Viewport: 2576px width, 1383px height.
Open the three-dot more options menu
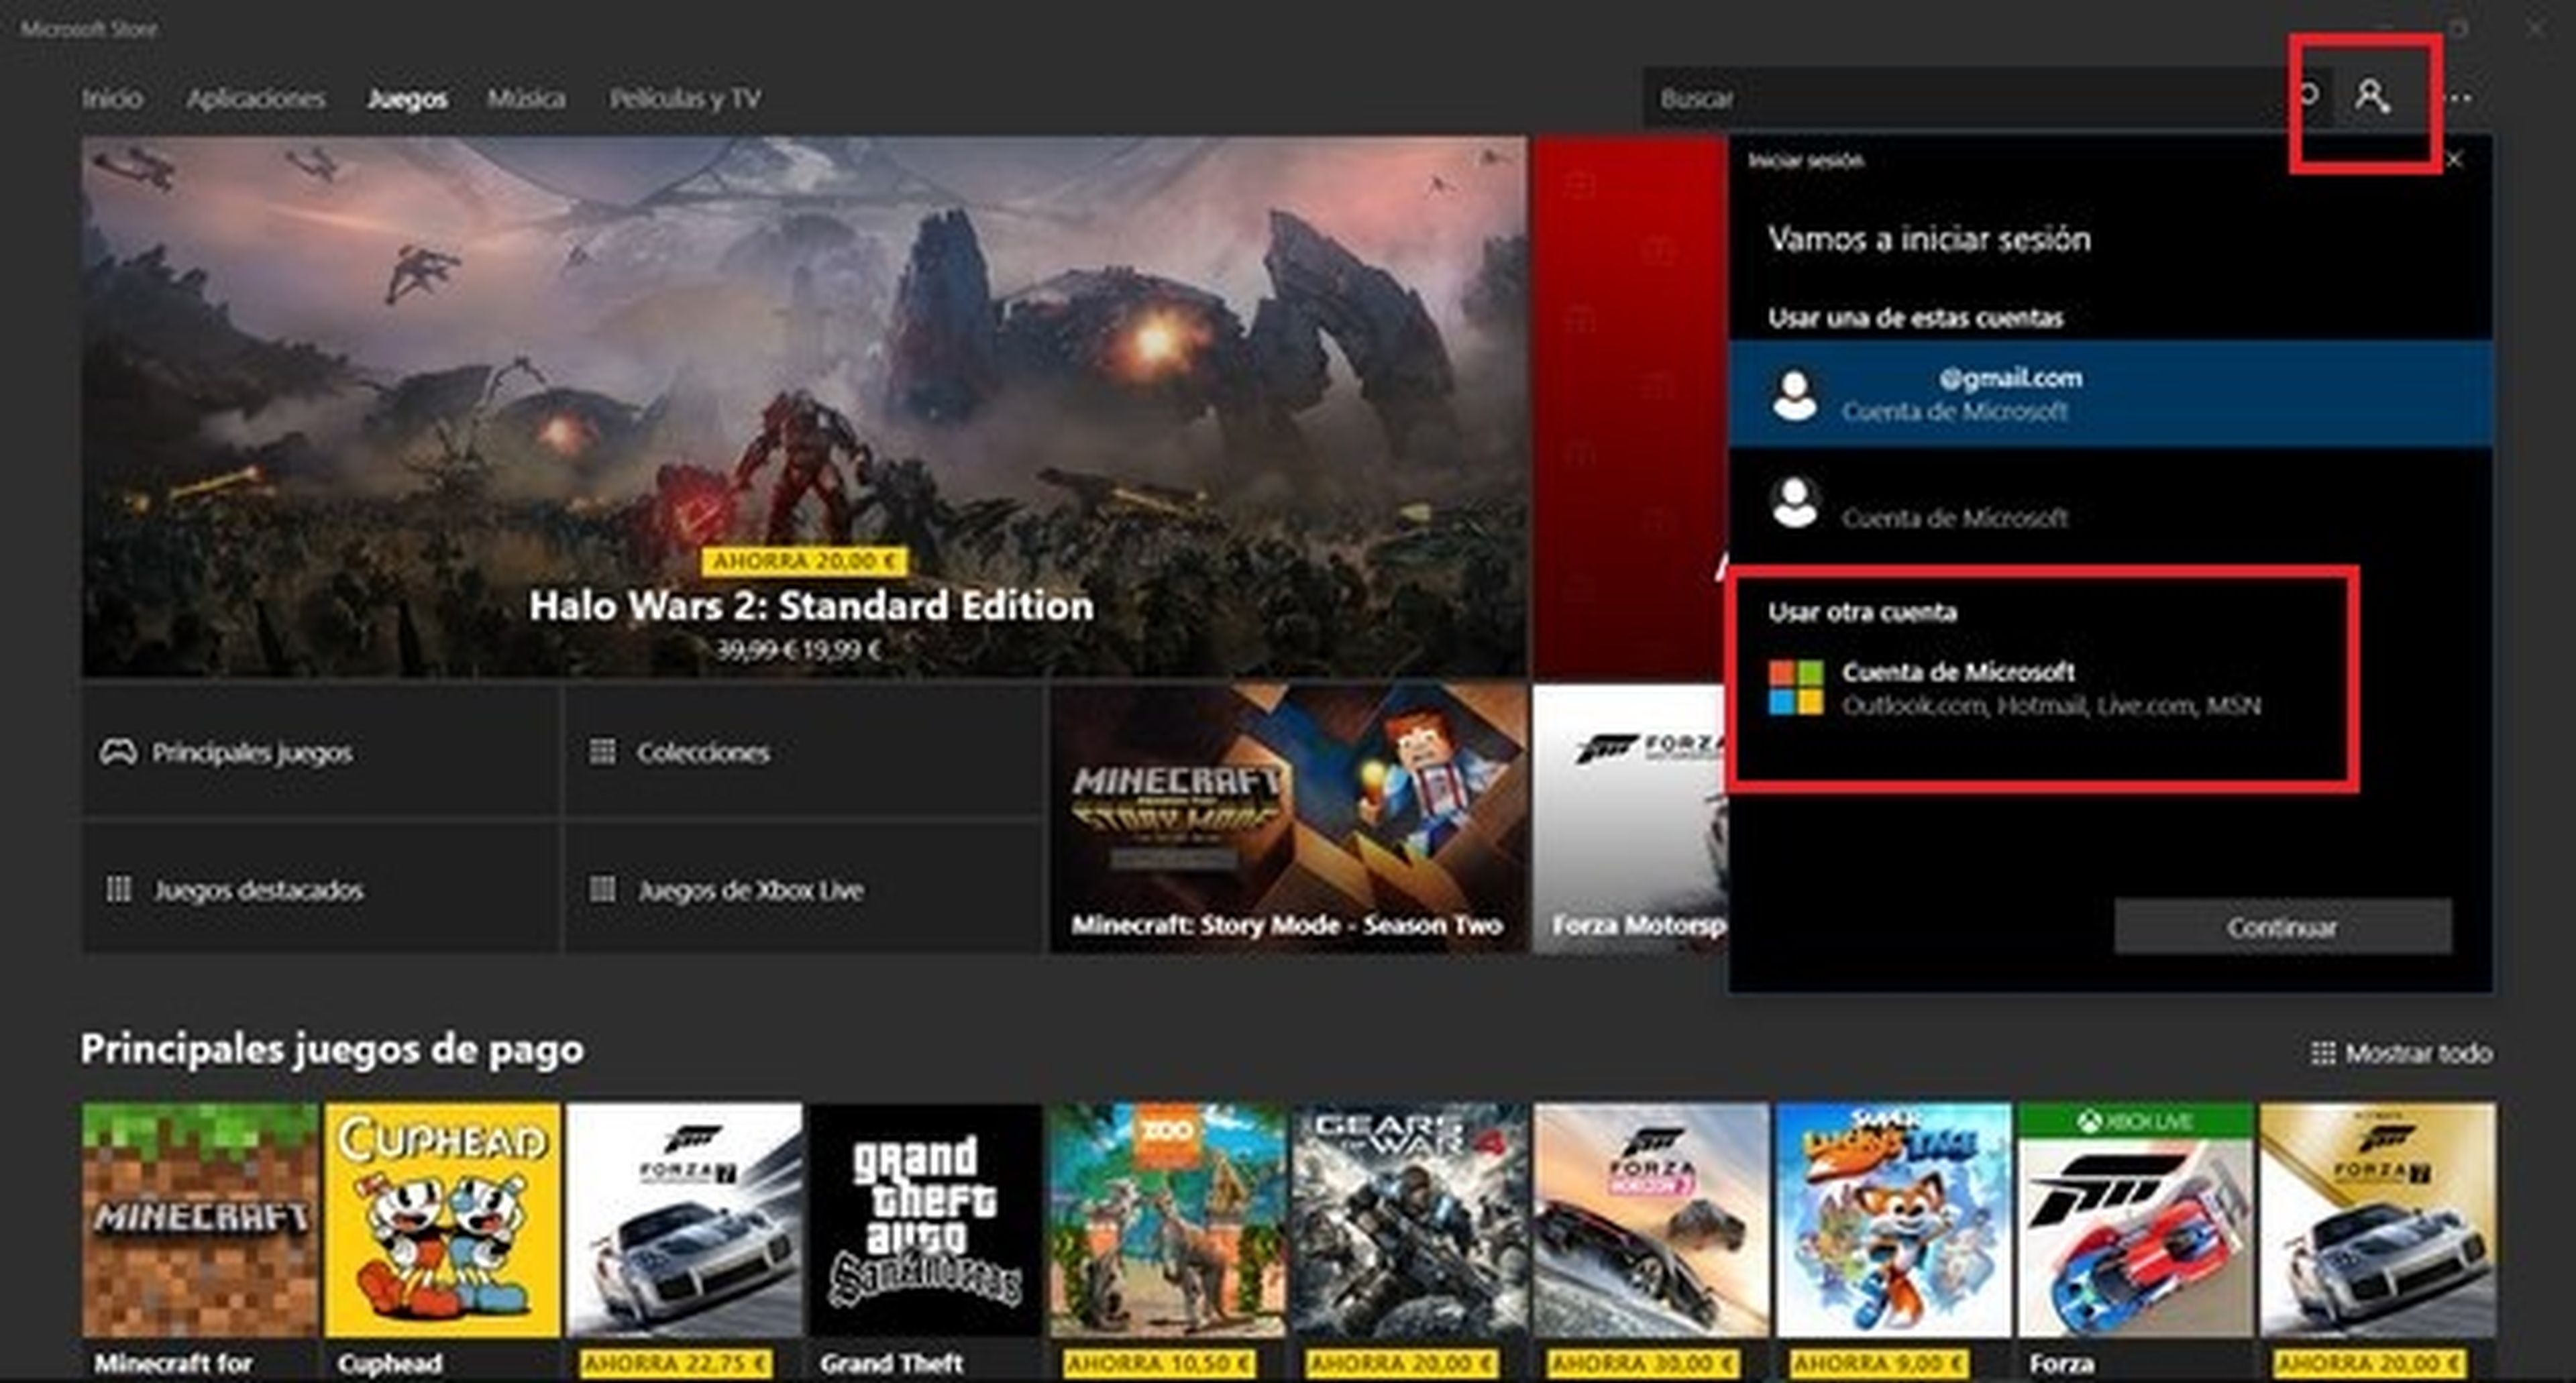coord(2459,98)
